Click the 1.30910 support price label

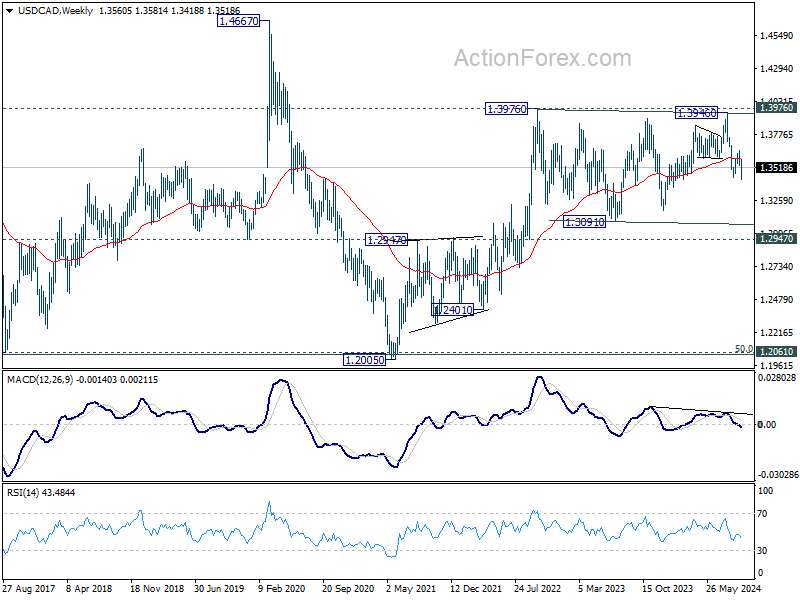point(584,221)
